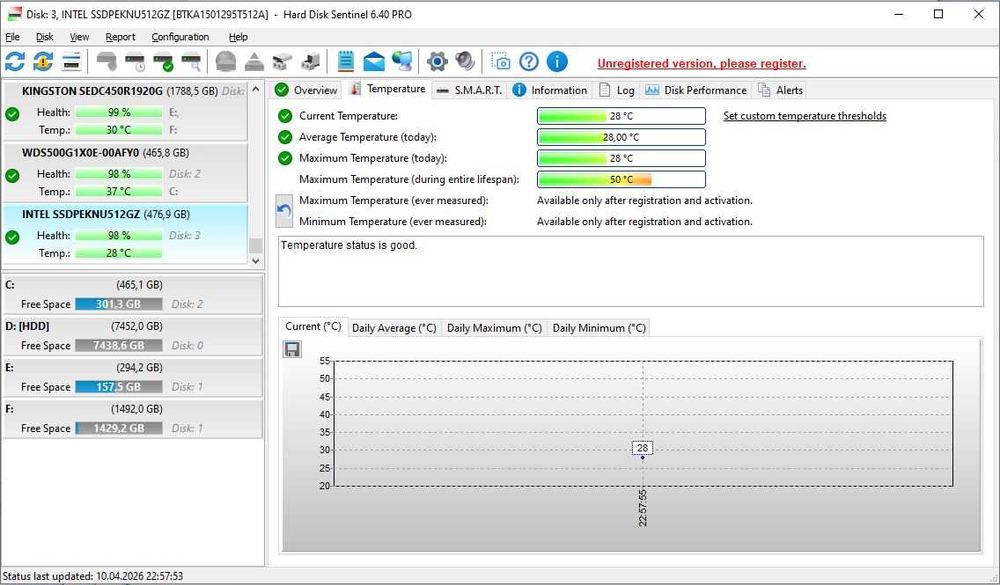Click the E: free space bar 157,5 GB
Image resolution: width=1000 pixels, height=585 pixels.
click(x=119, y=387)
